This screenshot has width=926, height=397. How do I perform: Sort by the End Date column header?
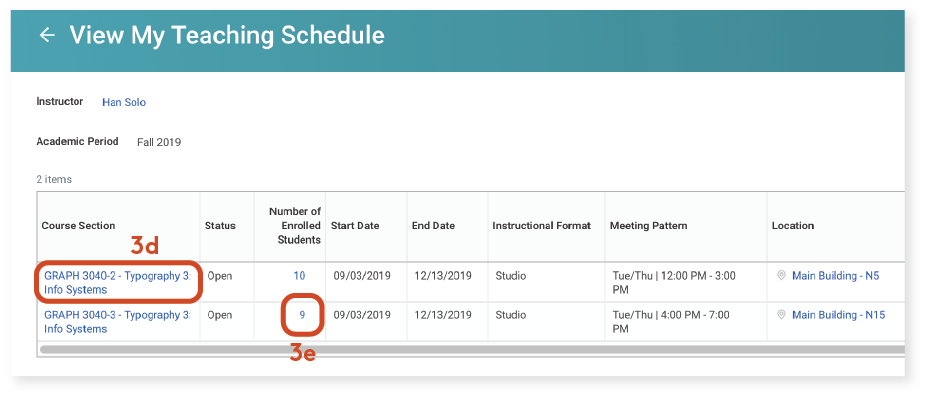433,226
